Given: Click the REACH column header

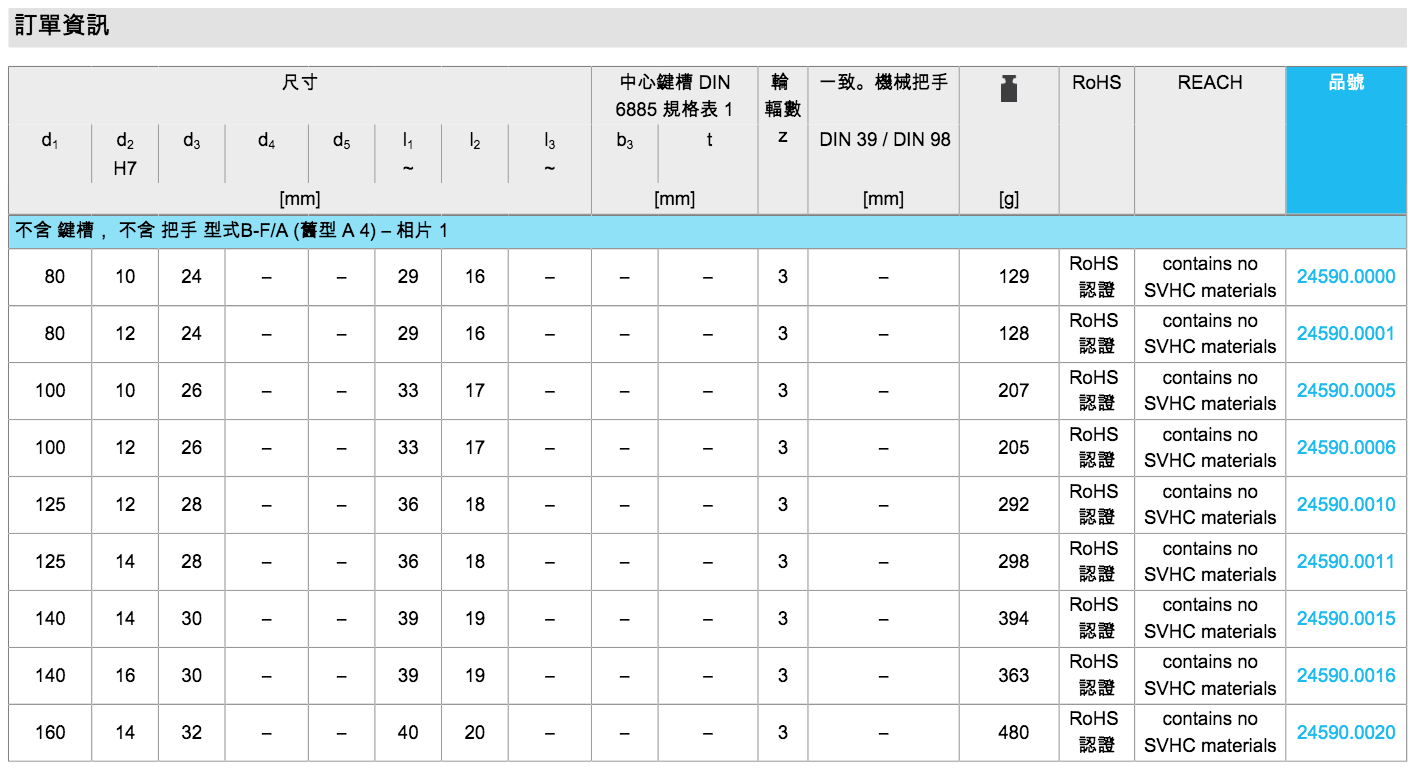Looking at the screenshot, I should click(x=1209, y=83).
